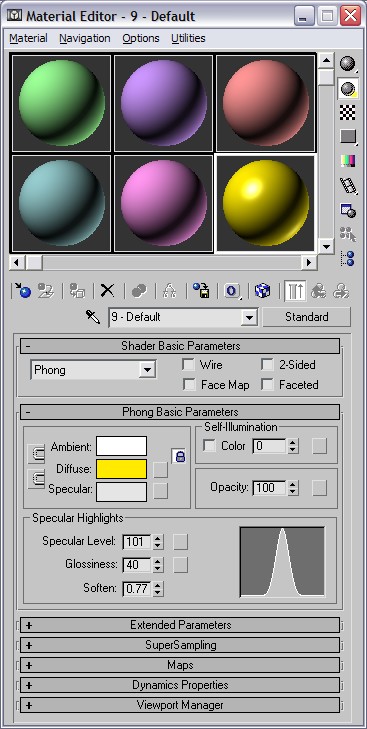367x729 pixels.
Task: Click the Standard material type button
Action: (307, 317)
